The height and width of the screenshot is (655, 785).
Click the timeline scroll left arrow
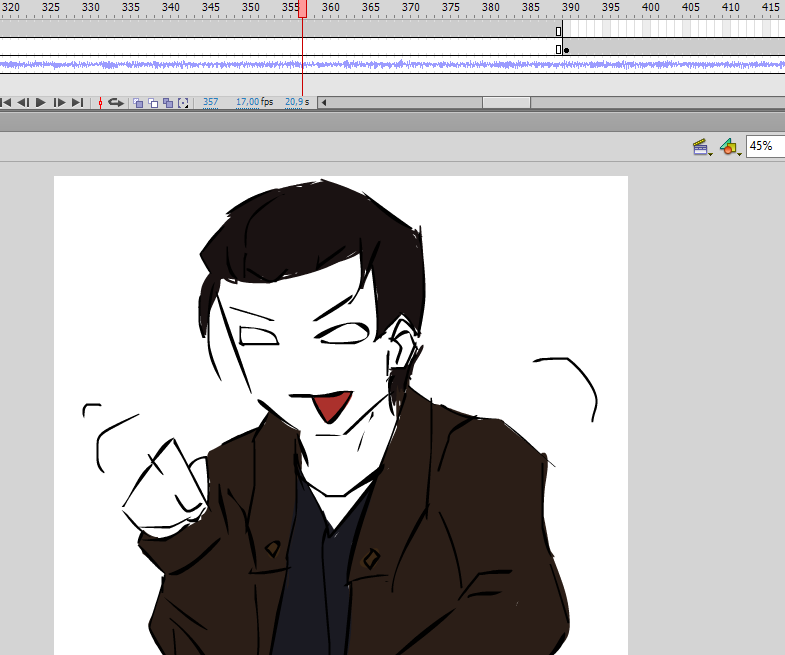click(x=323, y=102)
